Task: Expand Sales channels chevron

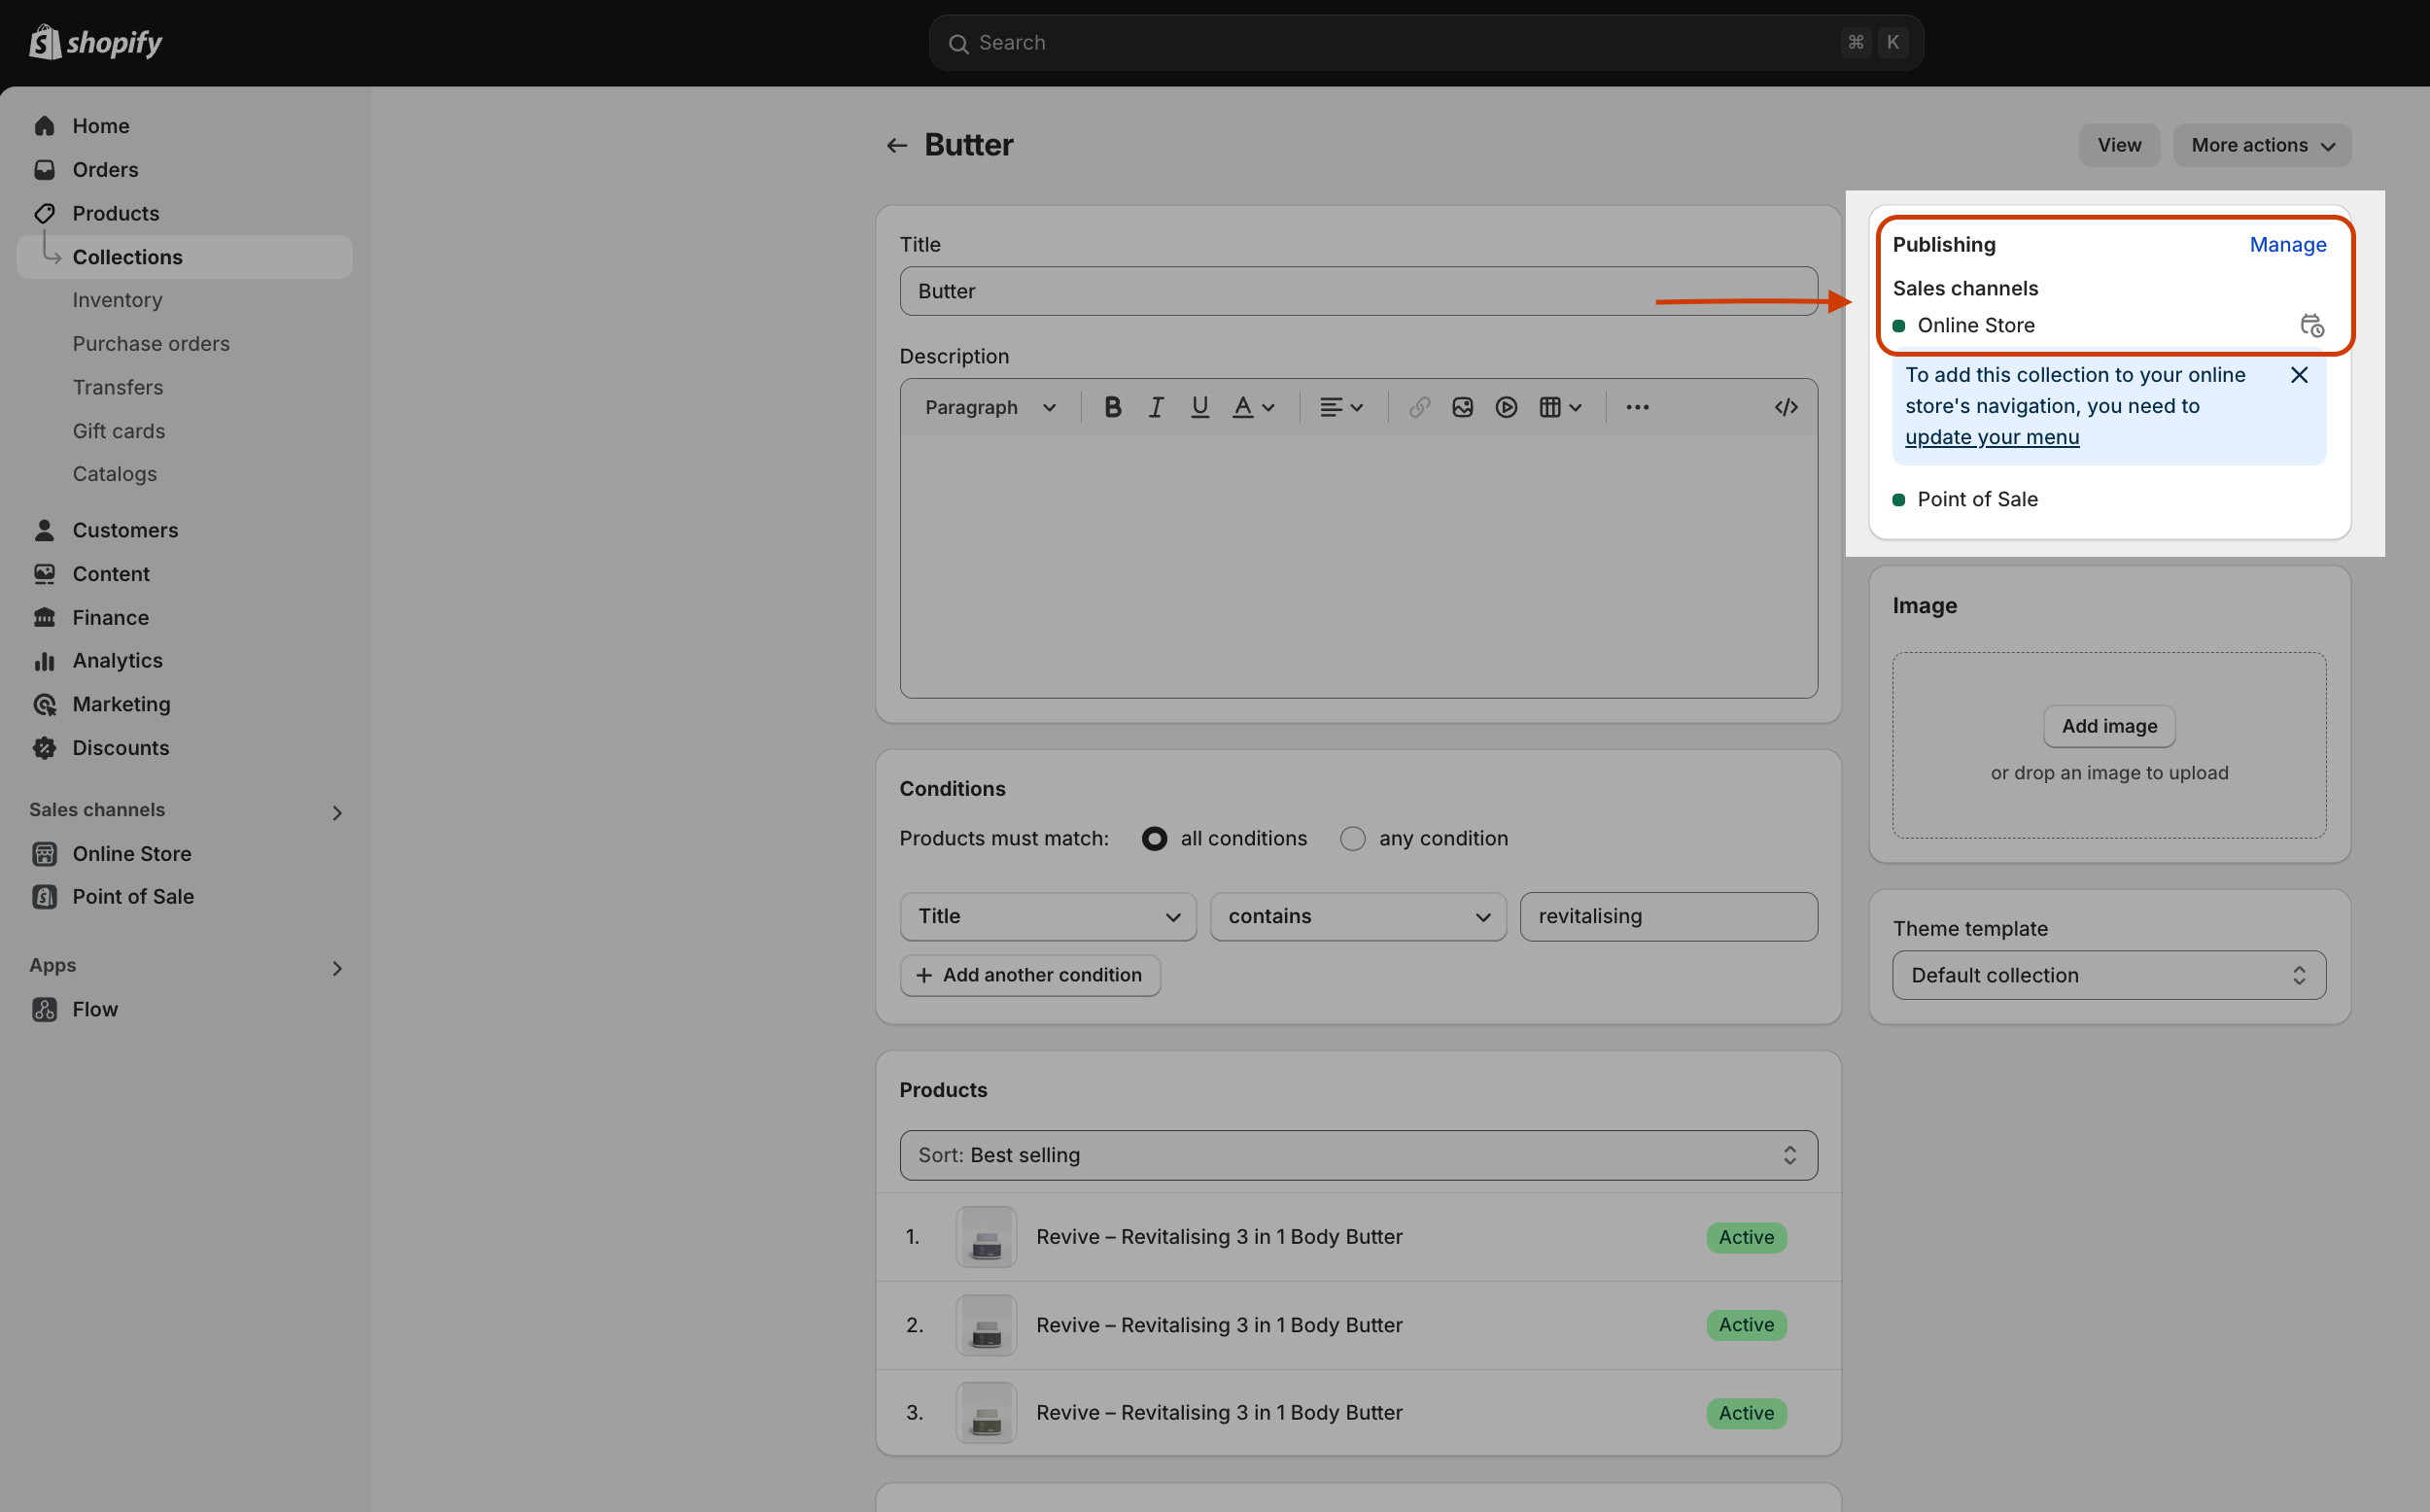Action: 337,813
